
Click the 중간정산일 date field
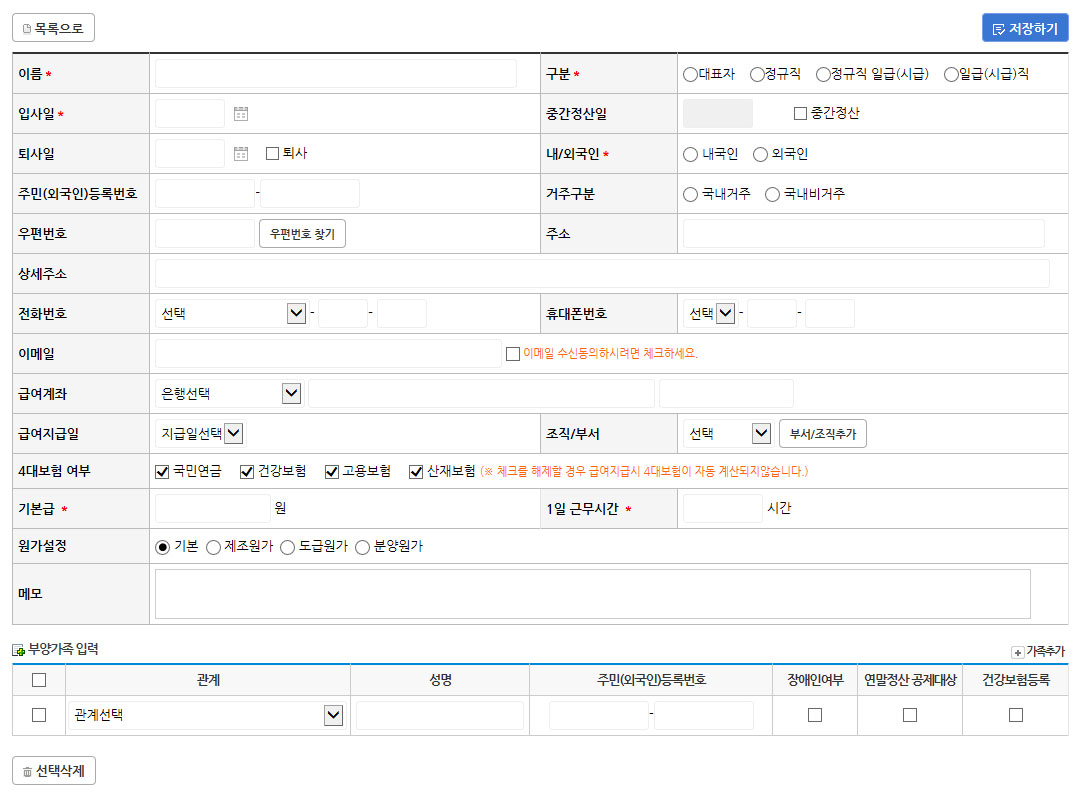click(718, 114)
